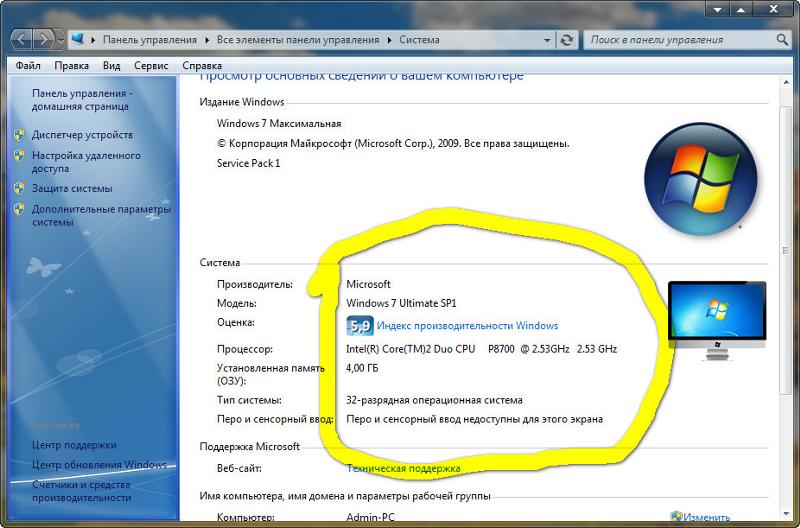Open 'Техническая поддержка' website link

tap(403, 468)
